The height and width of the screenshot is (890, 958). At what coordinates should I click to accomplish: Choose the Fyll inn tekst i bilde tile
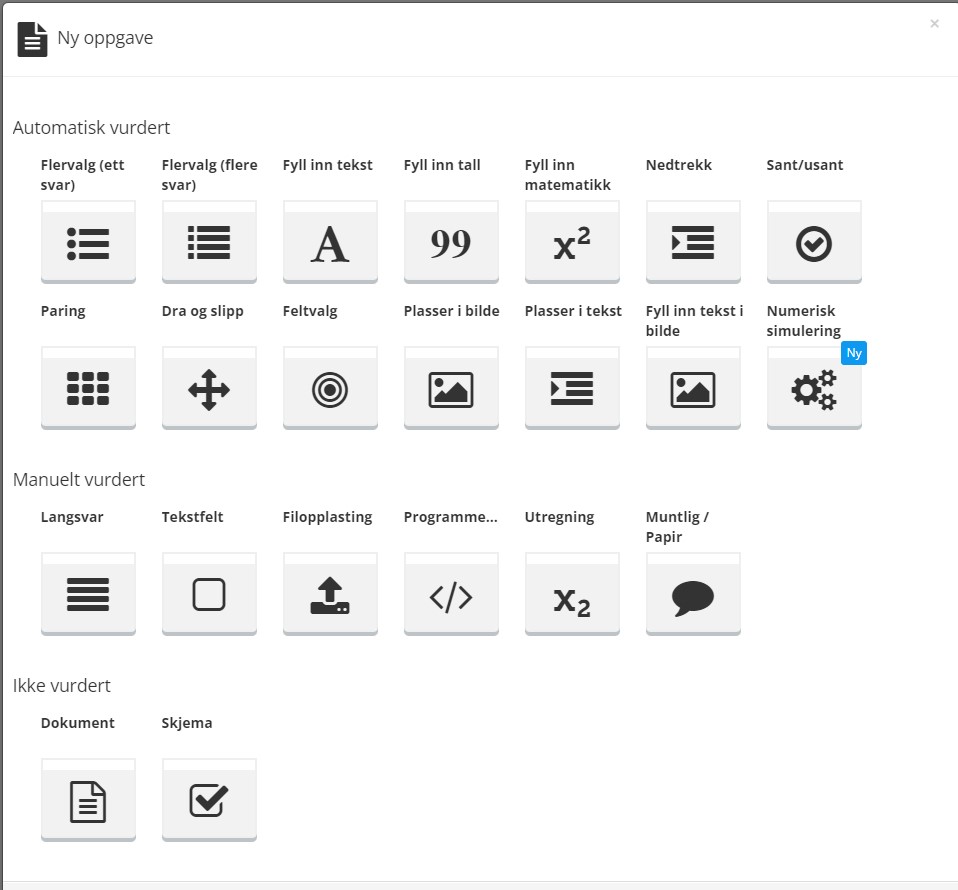[x=693, y=388]
